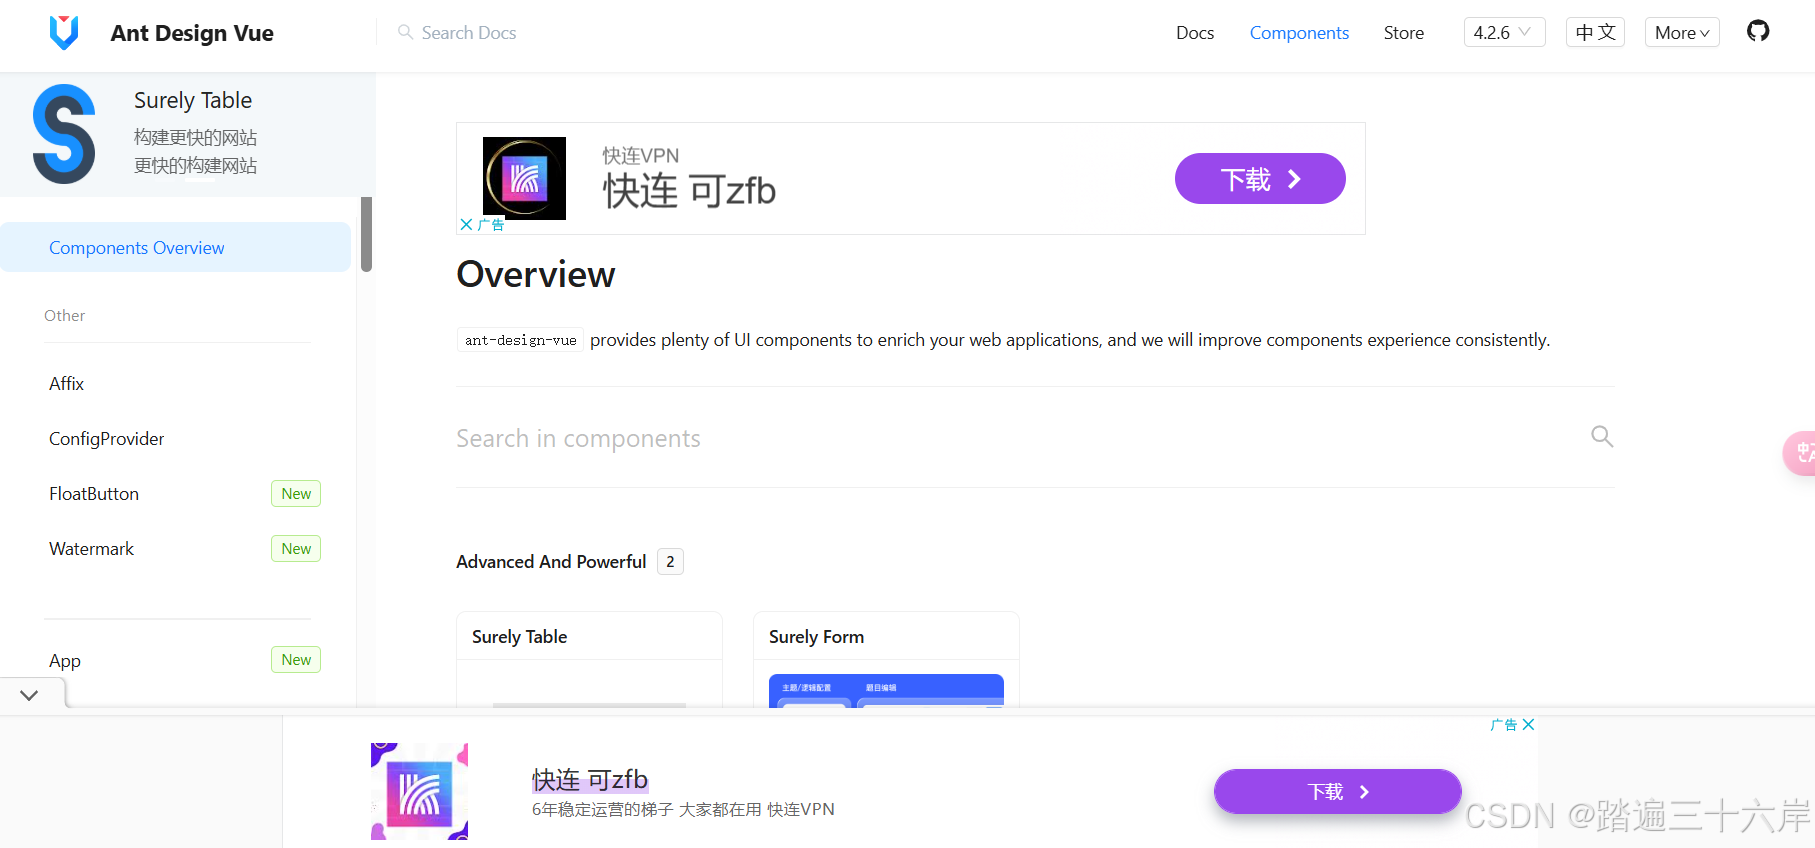Click the 构建更快的网站 tagline text
Screen dimensions: 1815x848
tap(196, 137)
